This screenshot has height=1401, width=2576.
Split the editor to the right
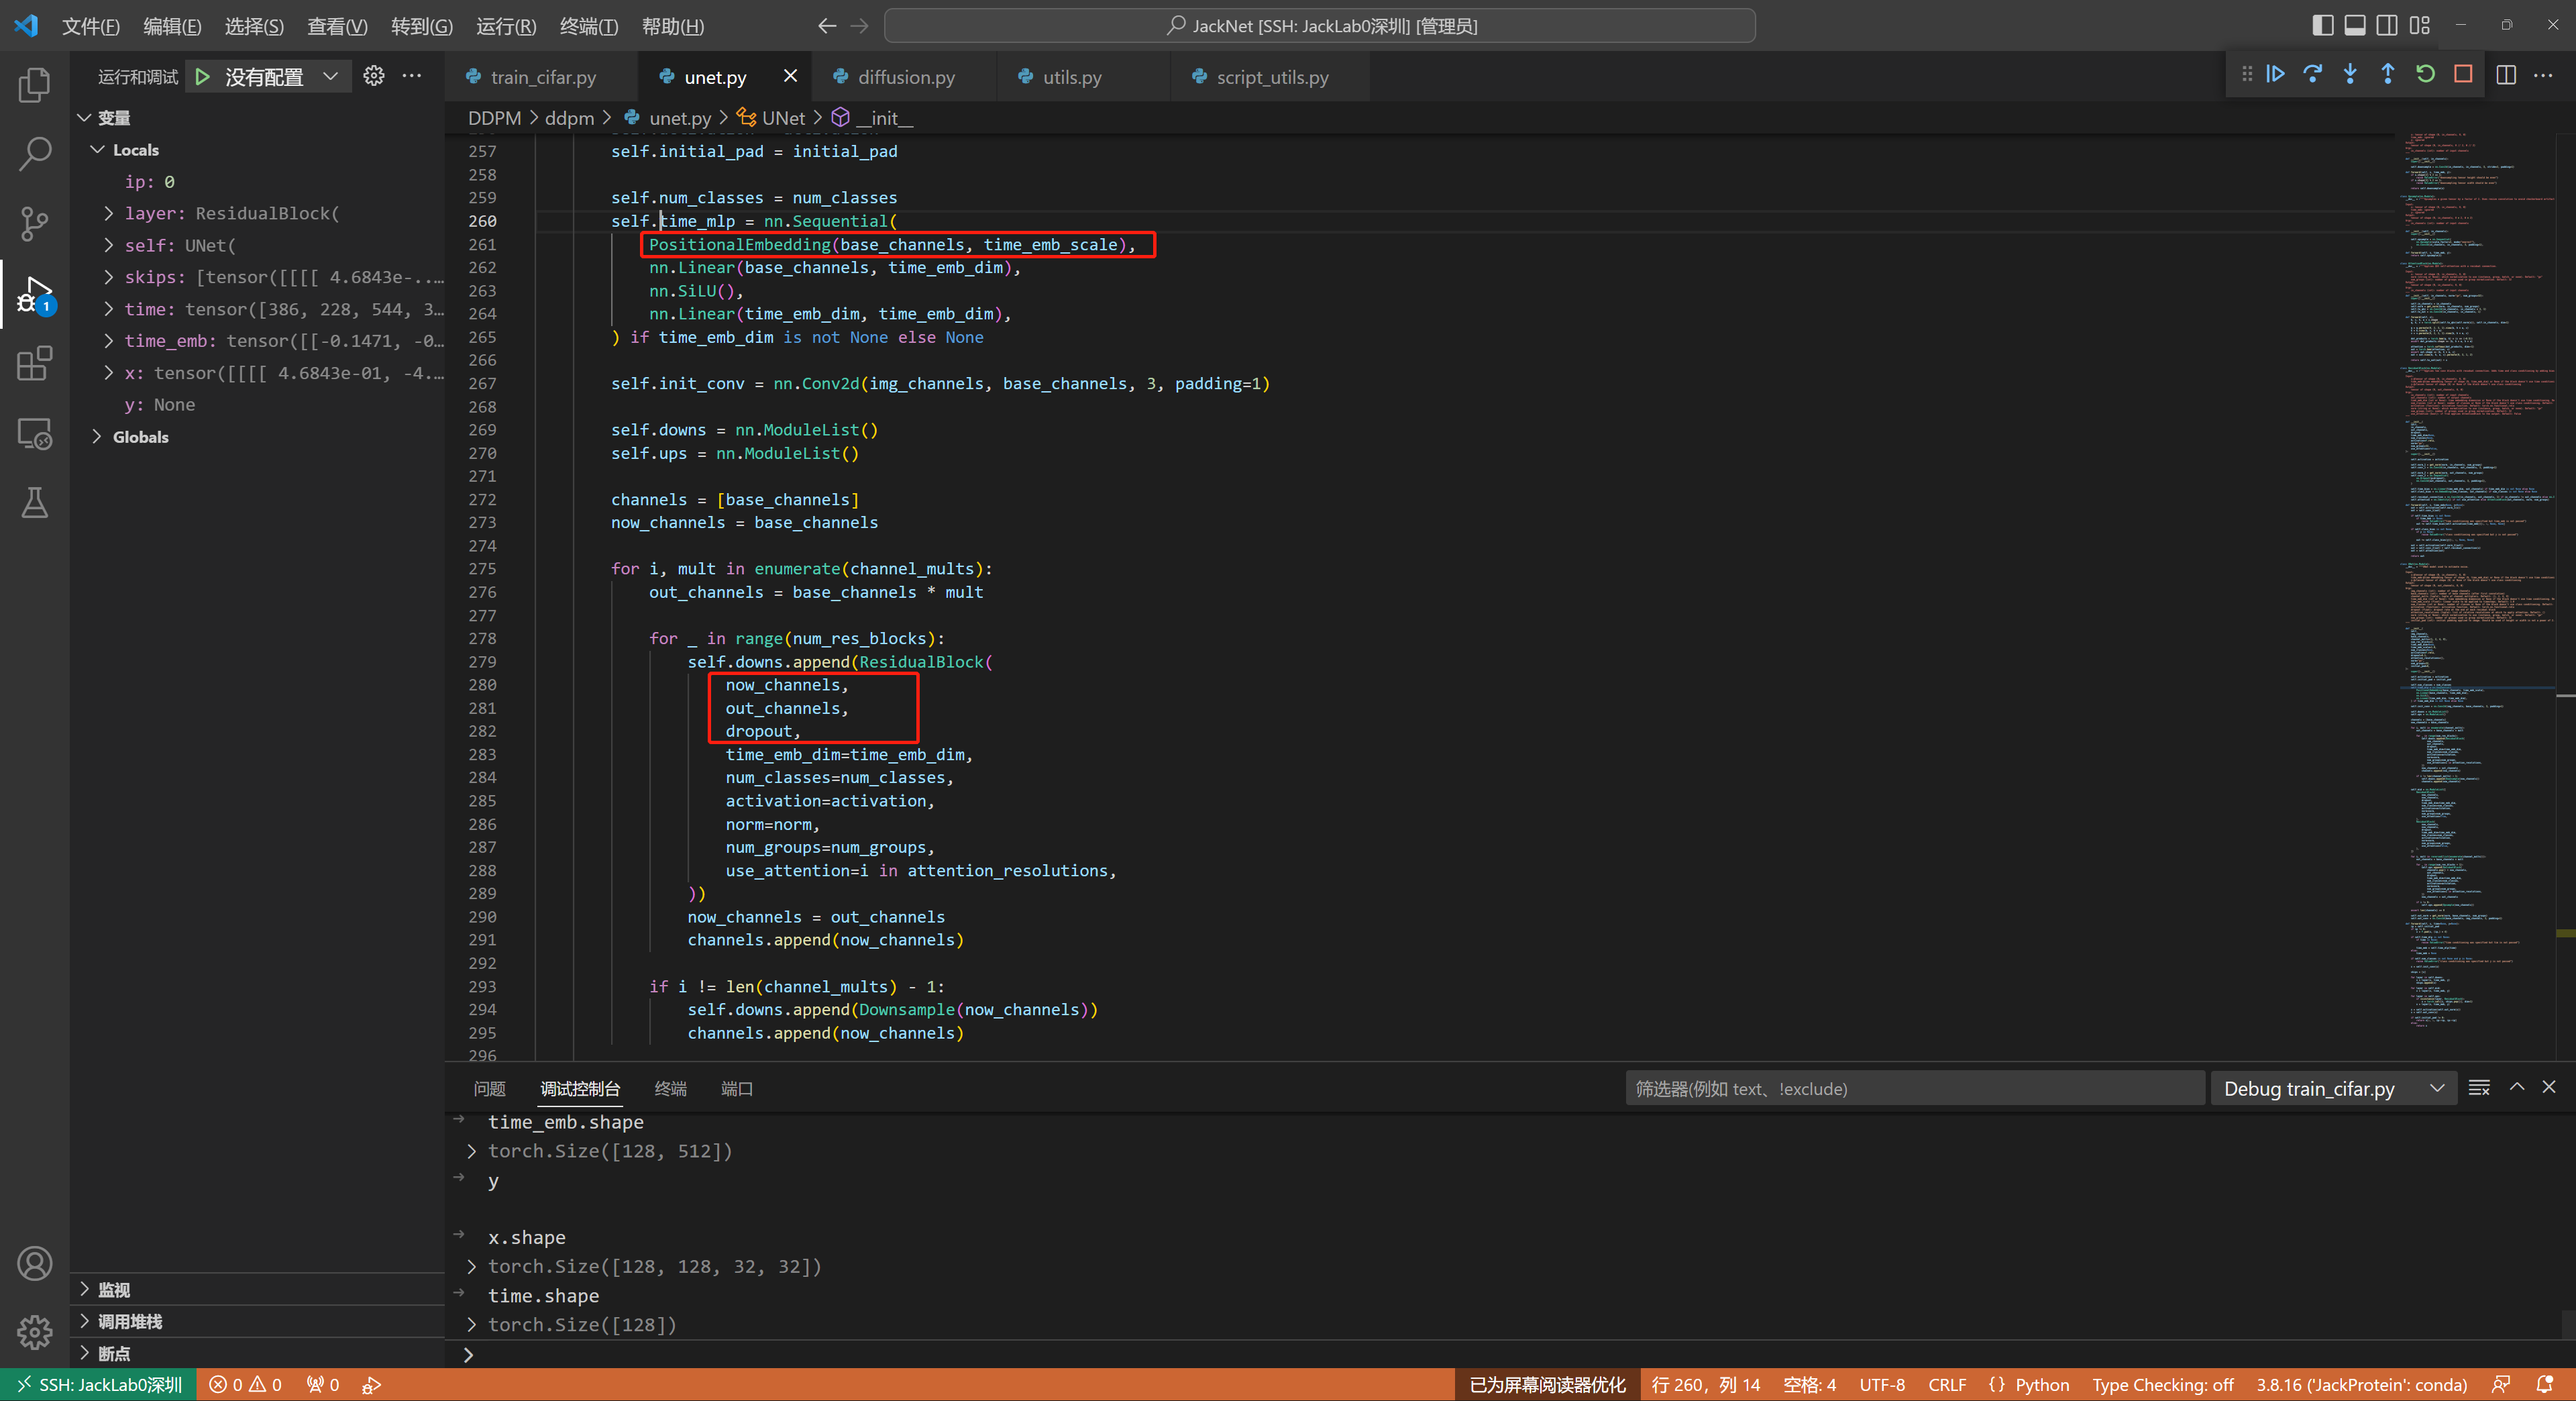tap(2506, 75)
